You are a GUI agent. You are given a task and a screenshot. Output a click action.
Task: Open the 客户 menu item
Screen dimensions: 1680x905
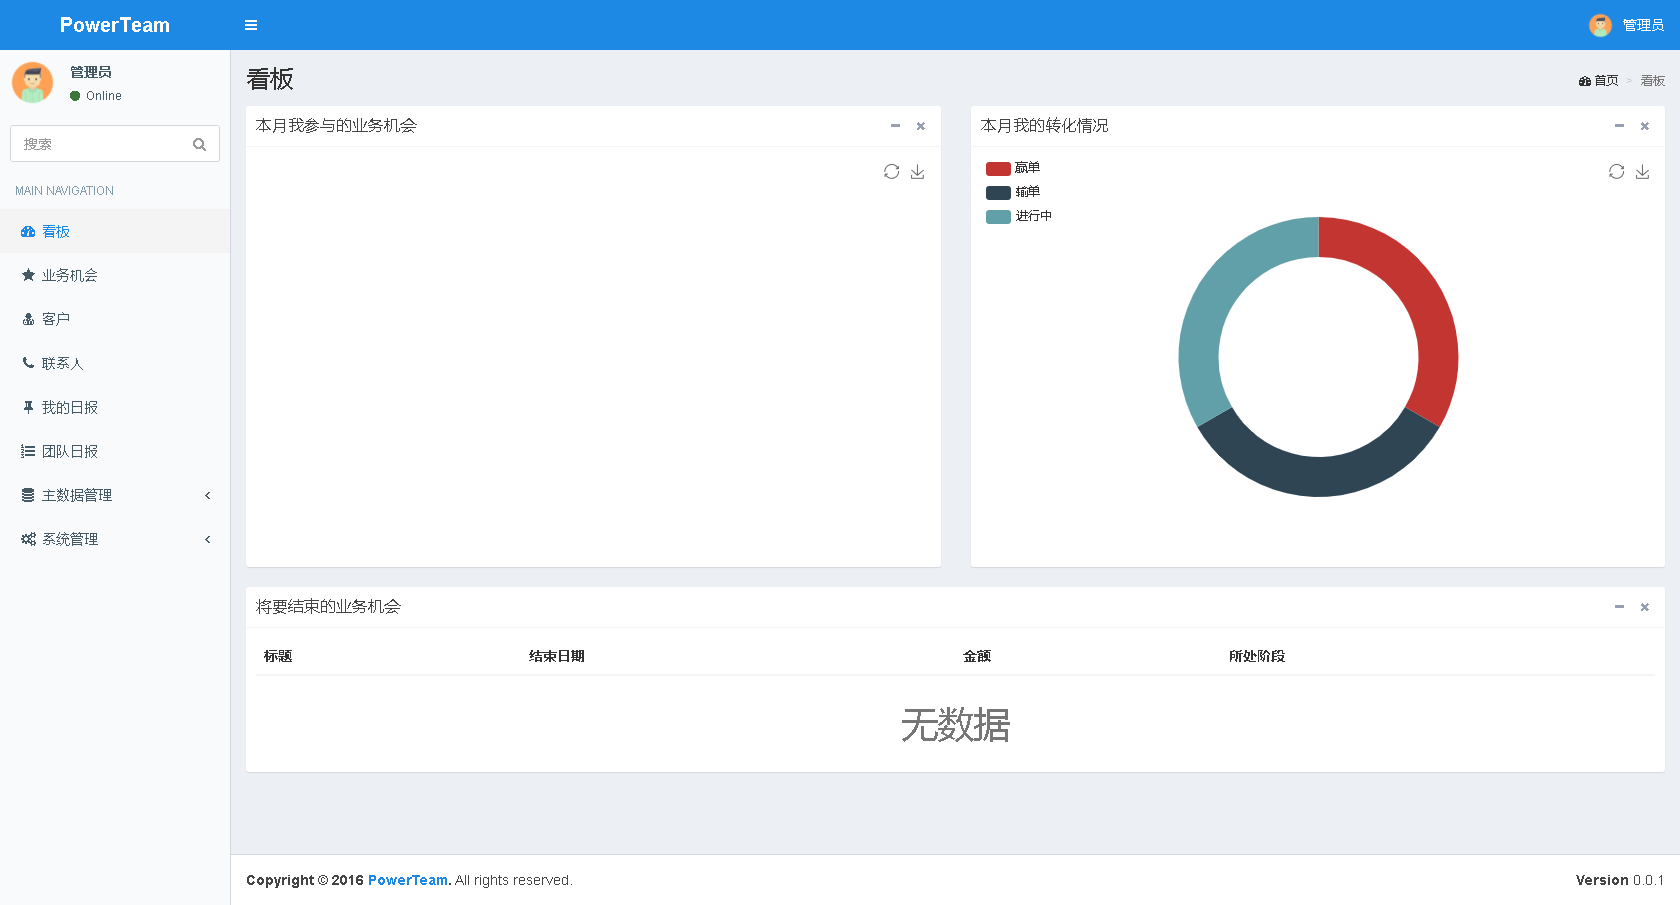pyautogui.click(x=115, y=319)
